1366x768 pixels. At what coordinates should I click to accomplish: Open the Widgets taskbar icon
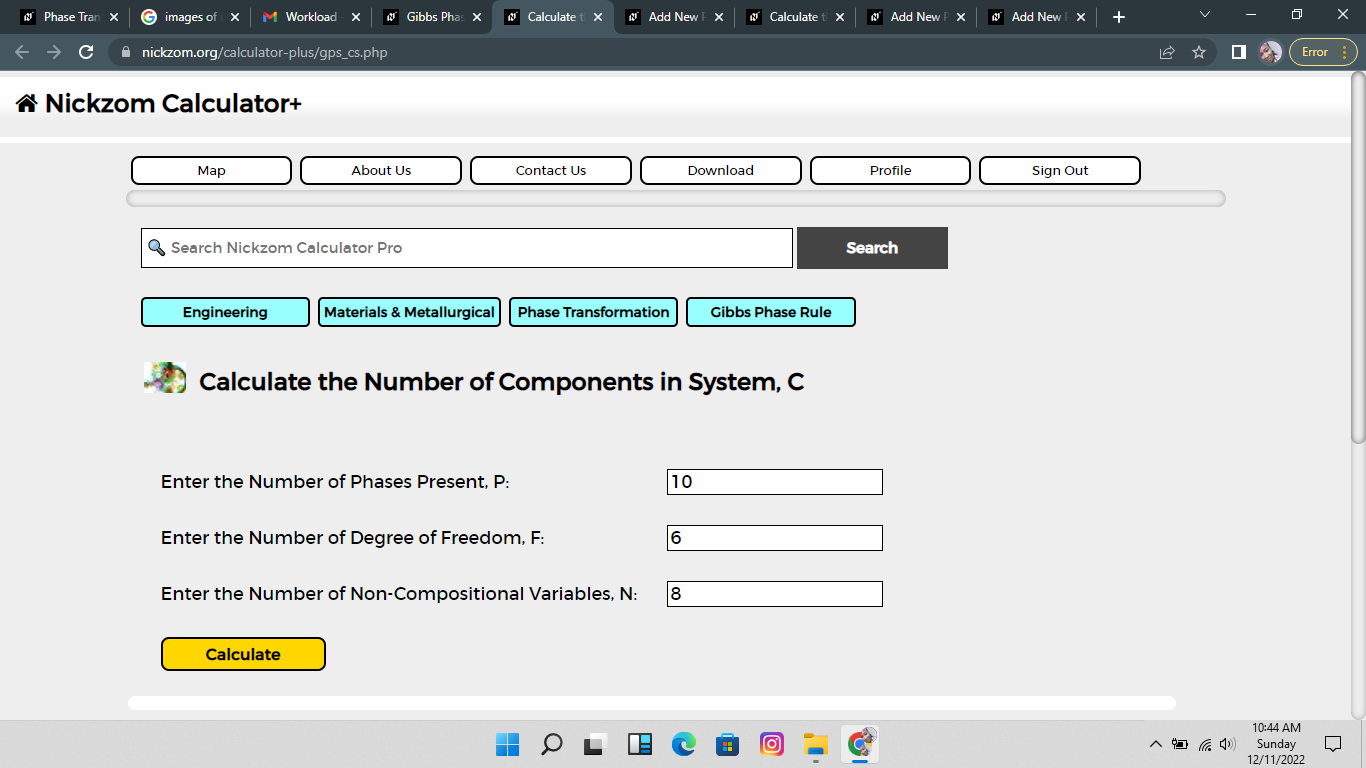click(640, 744)
